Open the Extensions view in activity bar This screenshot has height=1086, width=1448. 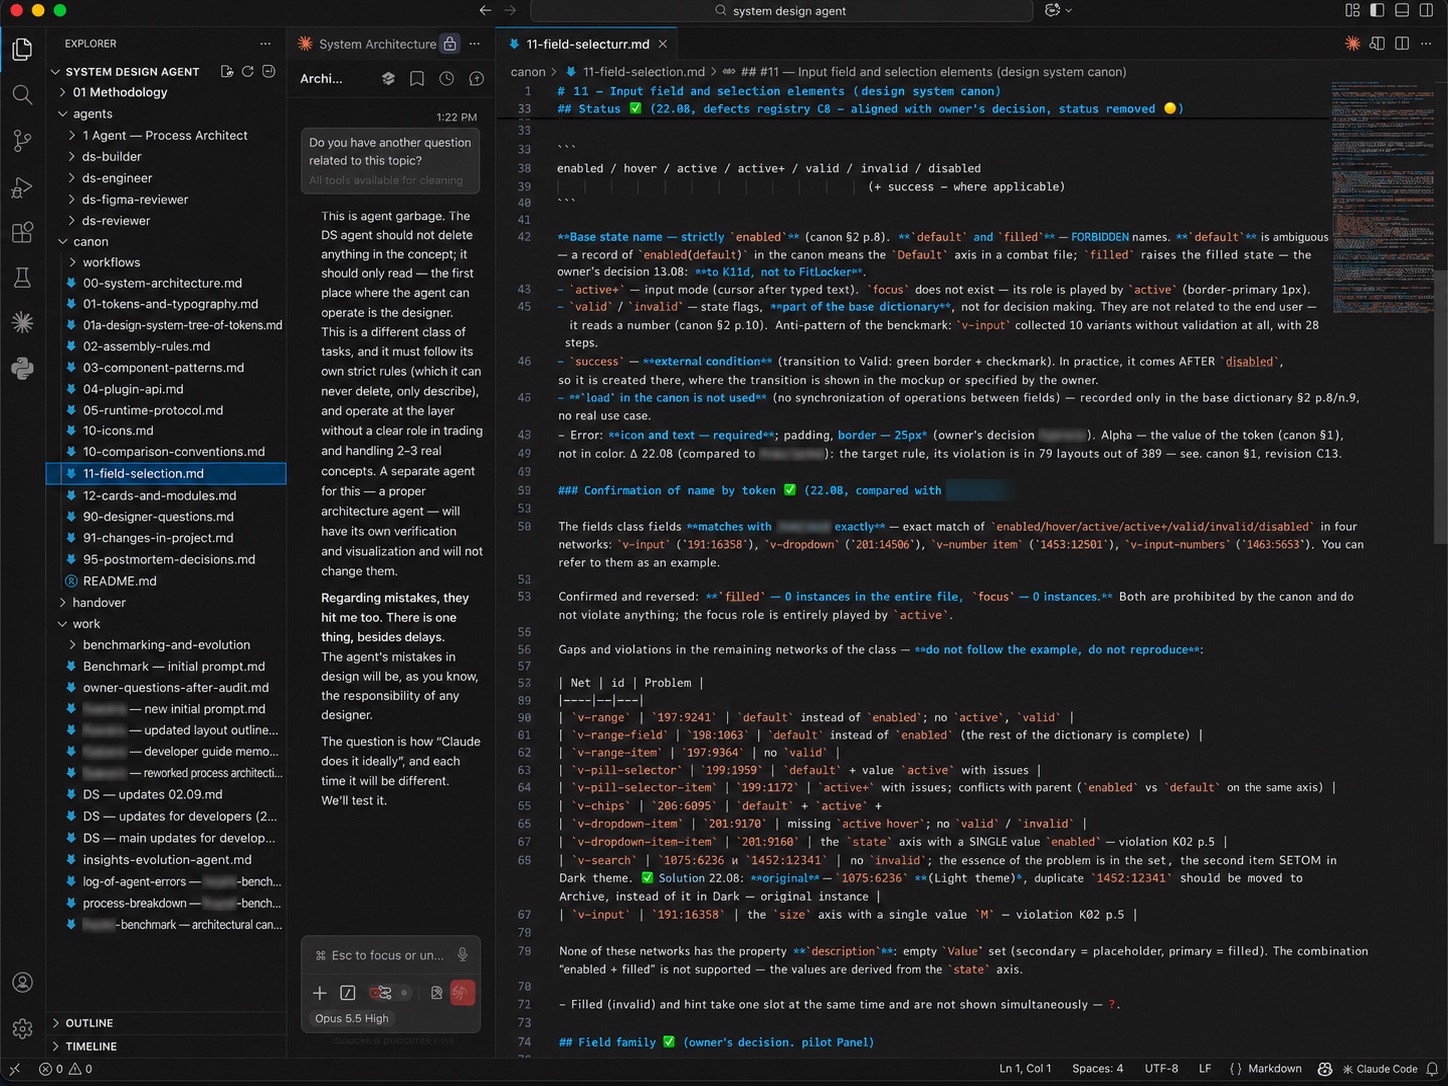click(22, 233)
